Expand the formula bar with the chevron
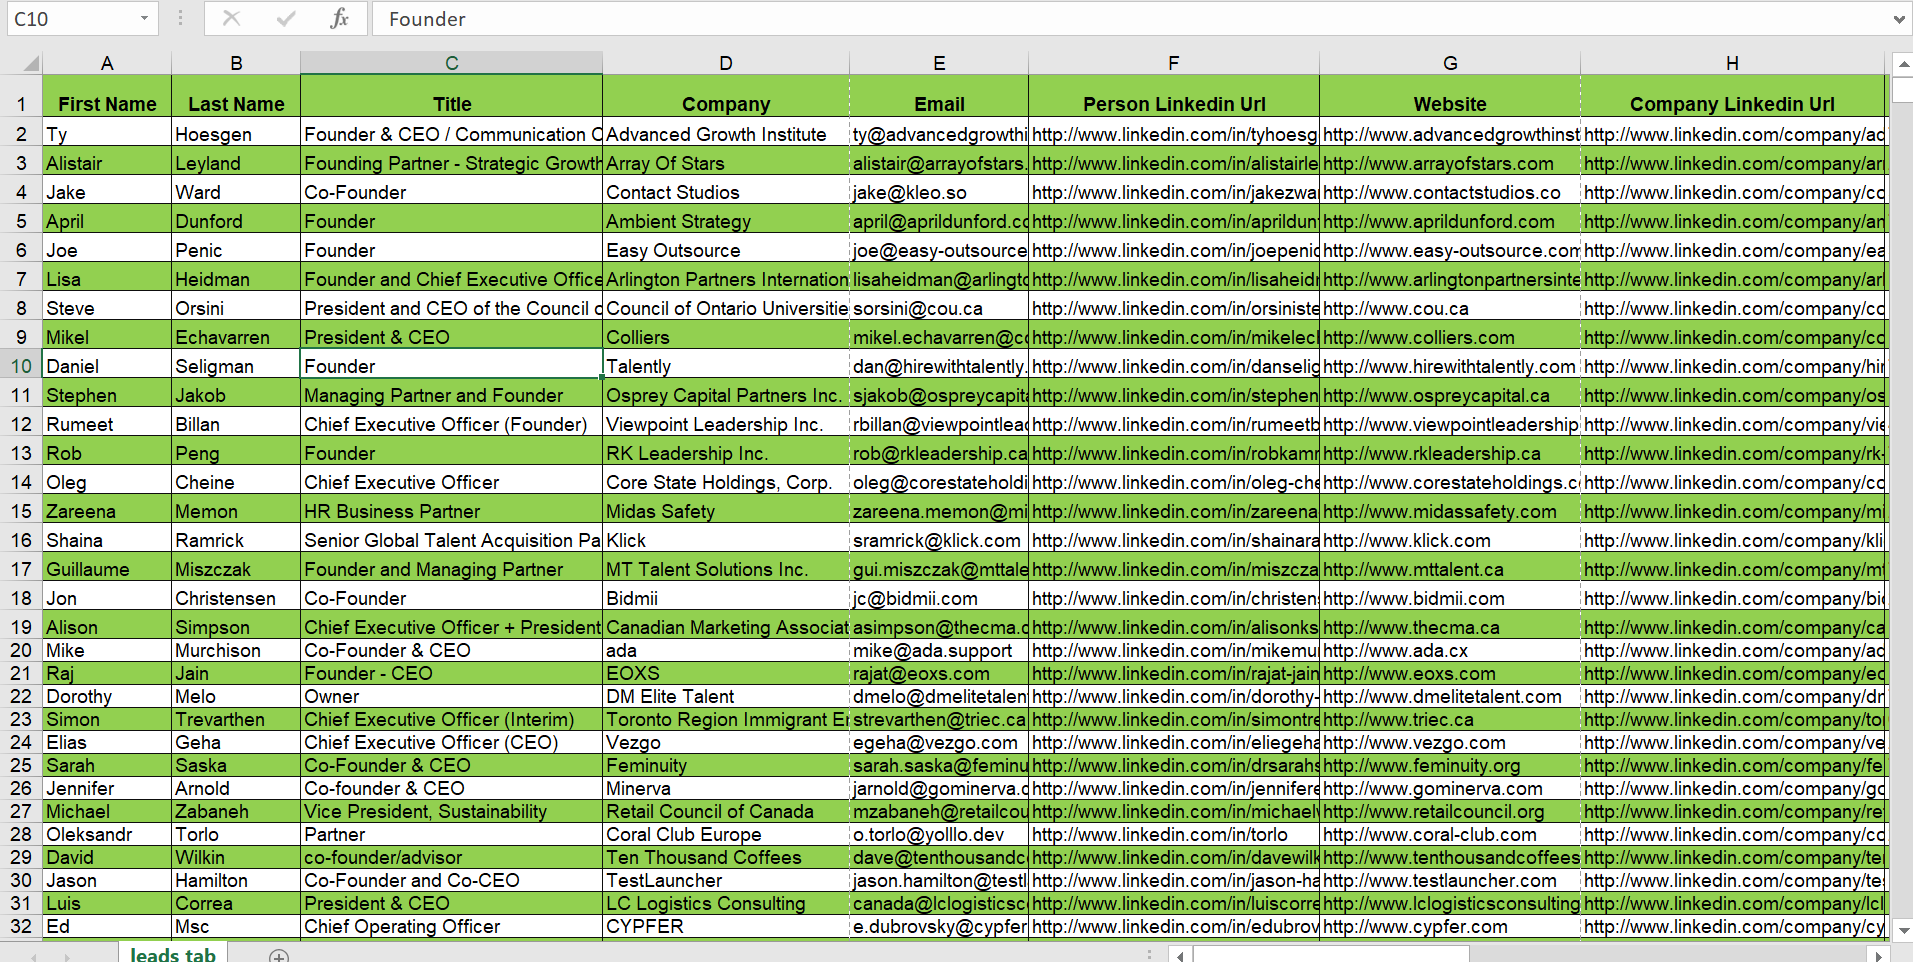This screenshot has height=962, width=1913. click(1899, 18)
